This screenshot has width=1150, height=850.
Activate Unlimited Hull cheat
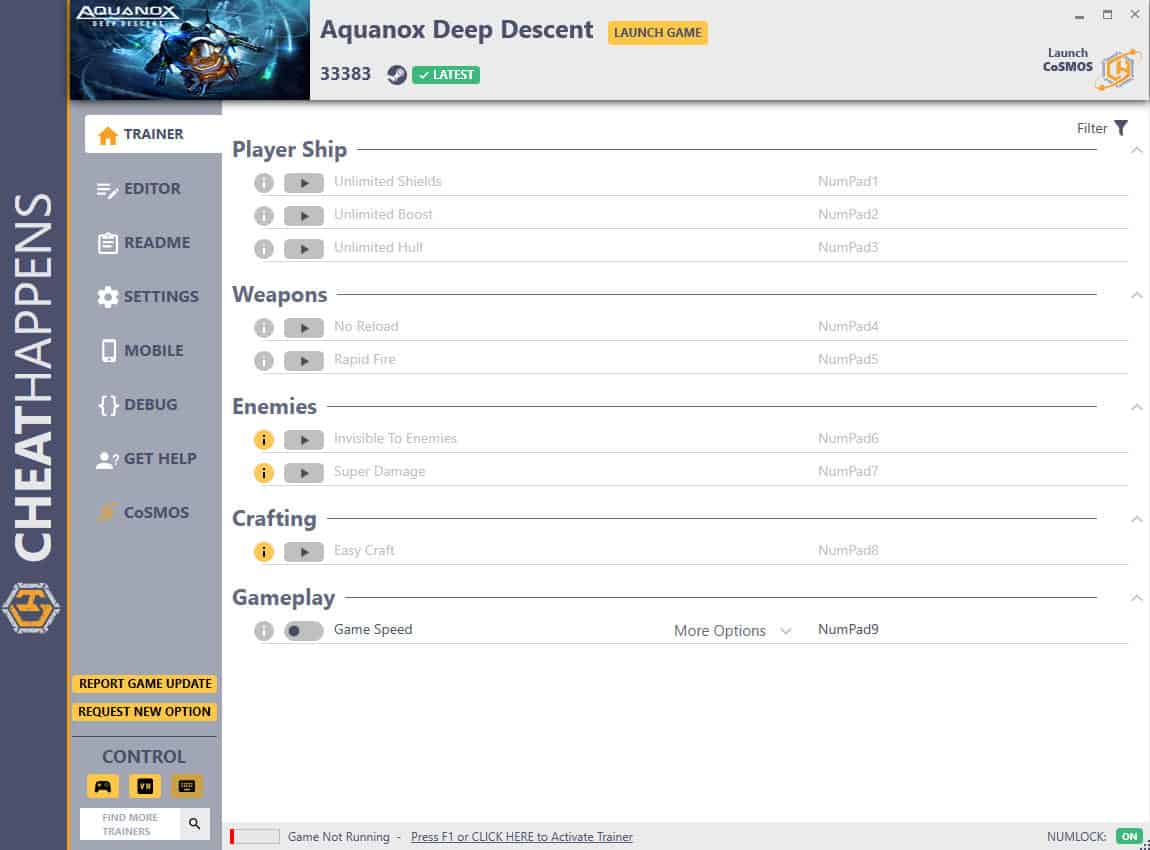click(x=304, y=249)
